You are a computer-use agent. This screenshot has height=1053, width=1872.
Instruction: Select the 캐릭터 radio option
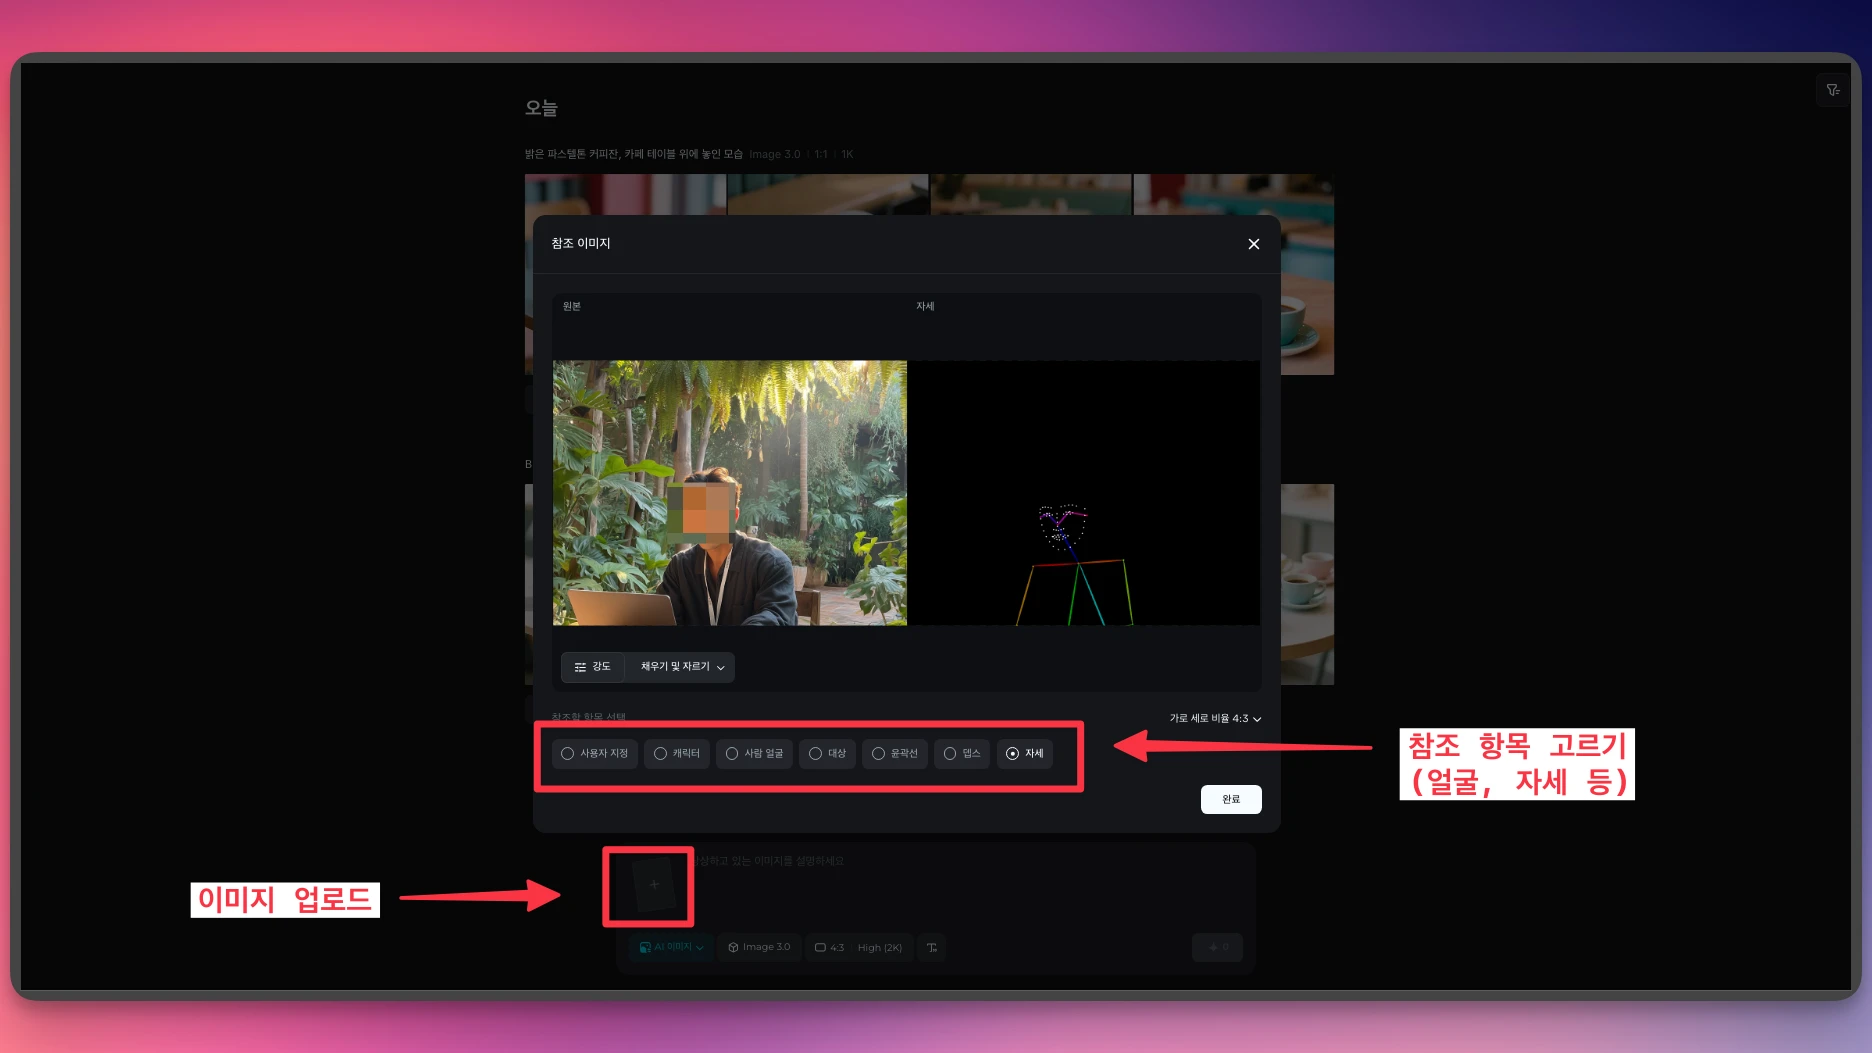677,753
